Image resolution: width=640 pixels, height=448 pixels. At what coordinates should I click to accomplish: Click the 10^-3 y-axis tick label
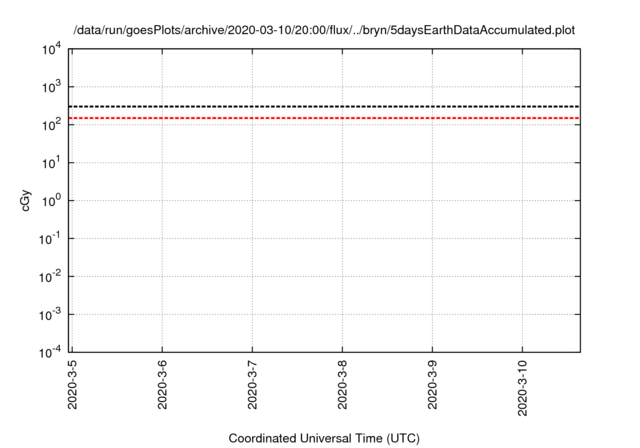pyautogui.click(x=50, y=315)
